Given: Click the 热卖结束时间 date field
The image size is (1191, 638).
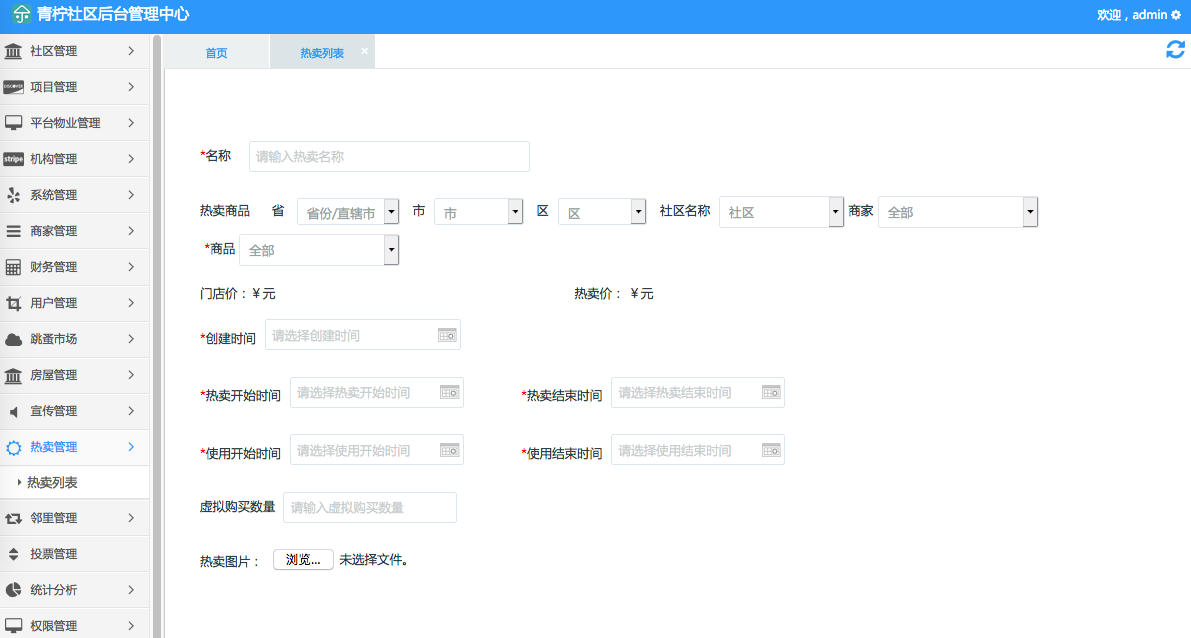Looking at the screenshot, I should 698,393.
